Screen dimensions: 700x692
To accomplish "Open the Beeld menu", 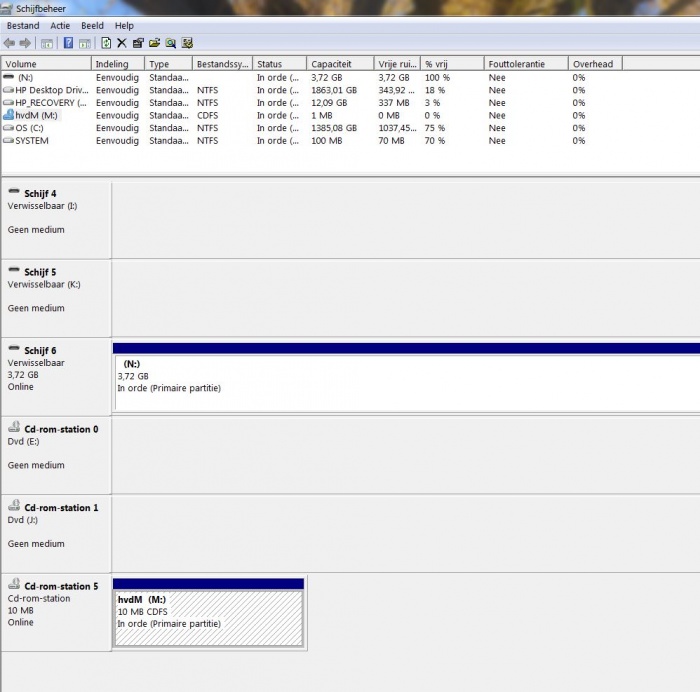I will click(92, 26).
